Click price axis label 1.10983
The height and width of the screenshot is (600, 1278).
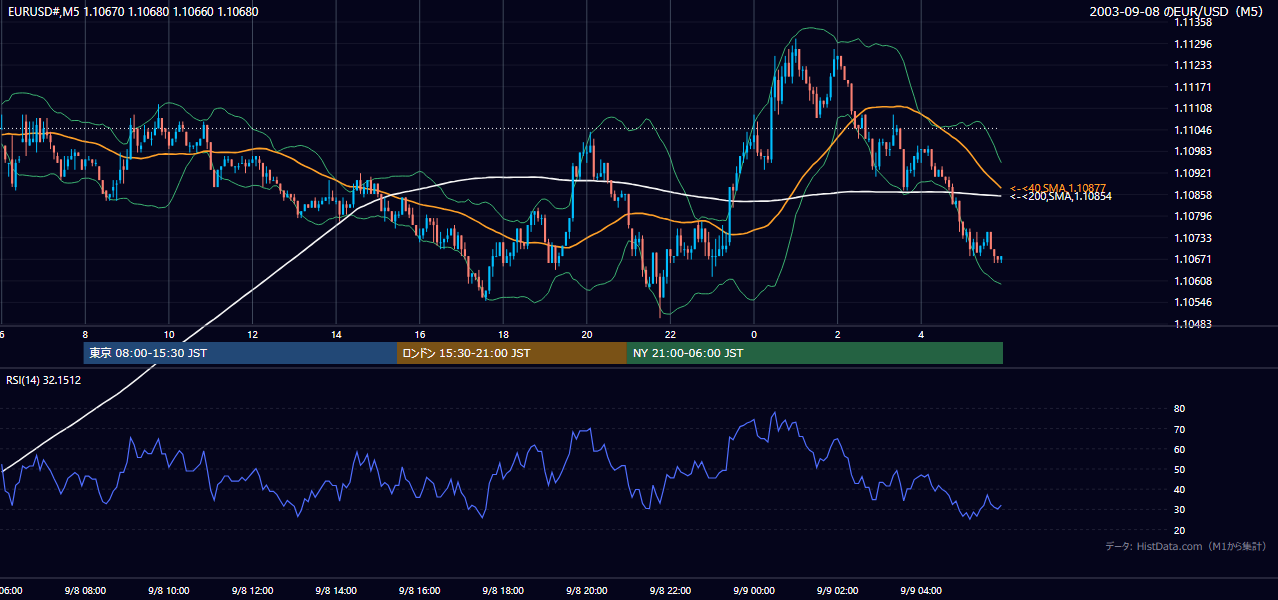pos(1195,151)
